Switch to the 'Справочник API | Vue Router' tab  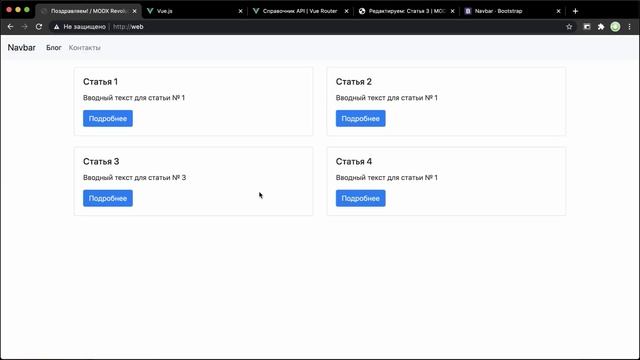[x=300, y=11]
